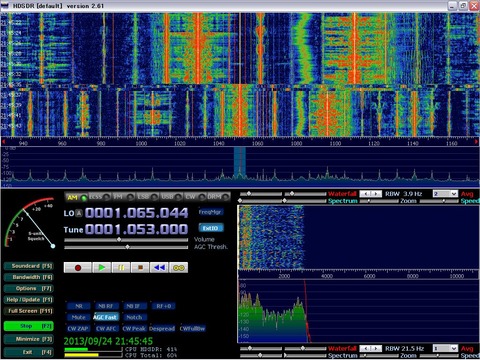Toggle CW AFC
The width and height of the screenshot is (480, 360).
point(106,329)
